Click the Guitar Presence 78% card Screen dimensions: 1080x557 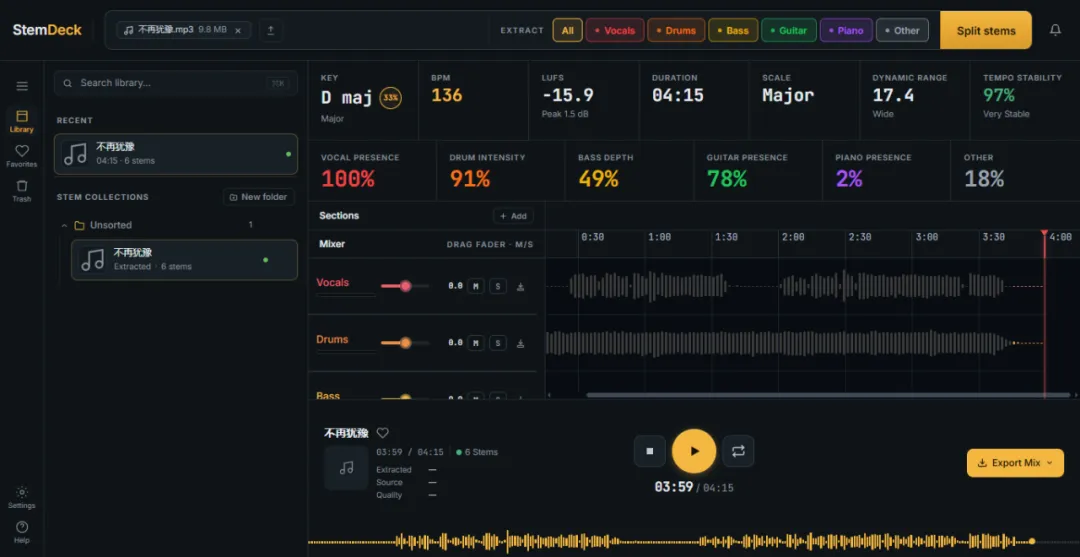click(758, 171)
